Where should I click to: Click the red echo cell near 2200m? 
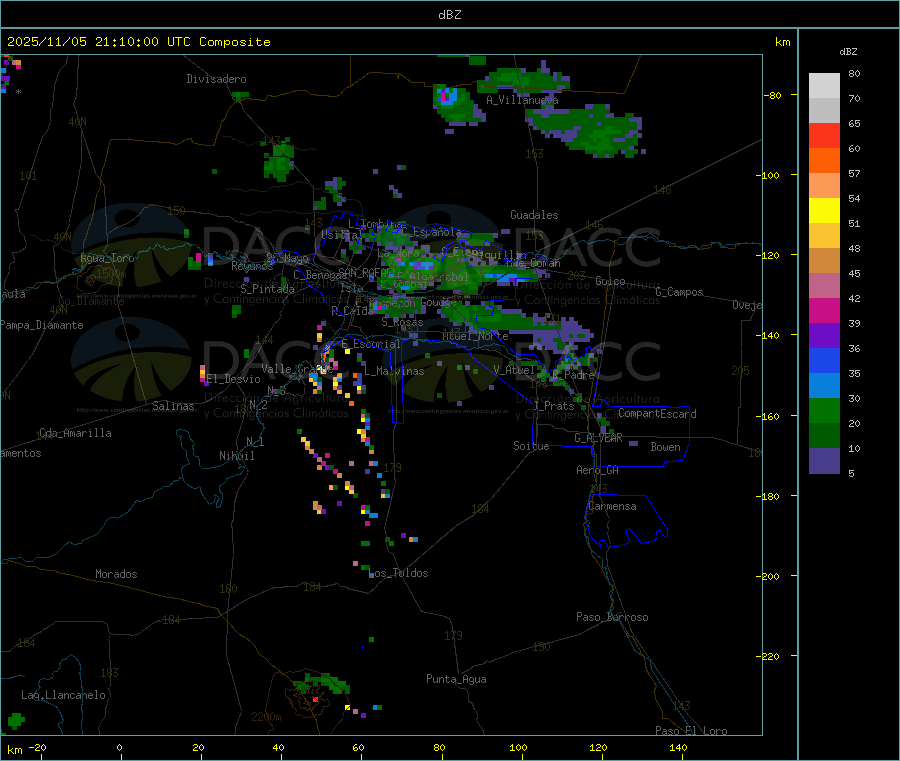pyautogui.click(x=316, y=699)
